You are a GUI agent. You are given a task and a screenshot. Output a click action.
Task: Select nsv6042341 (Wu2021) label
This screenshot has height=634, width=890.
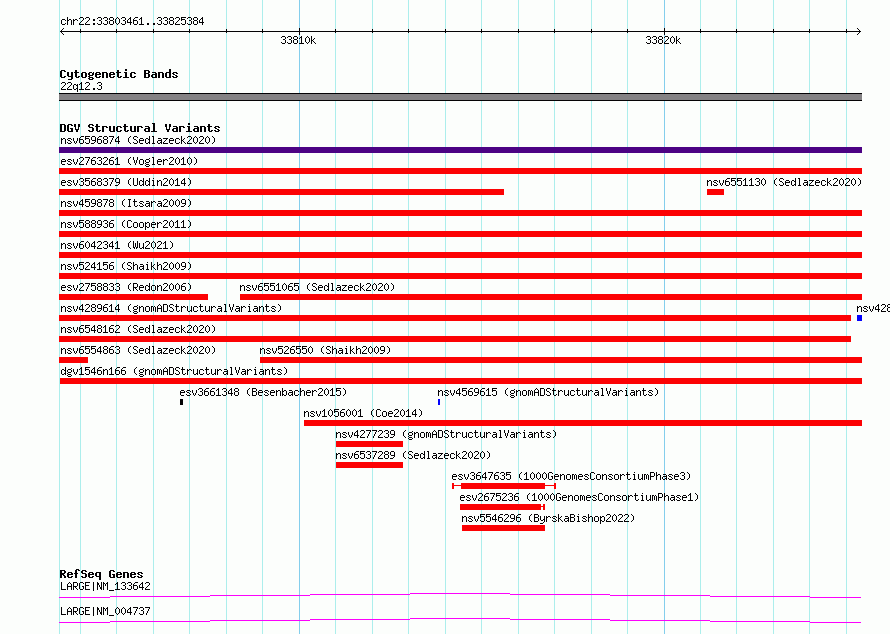(117, 245)
